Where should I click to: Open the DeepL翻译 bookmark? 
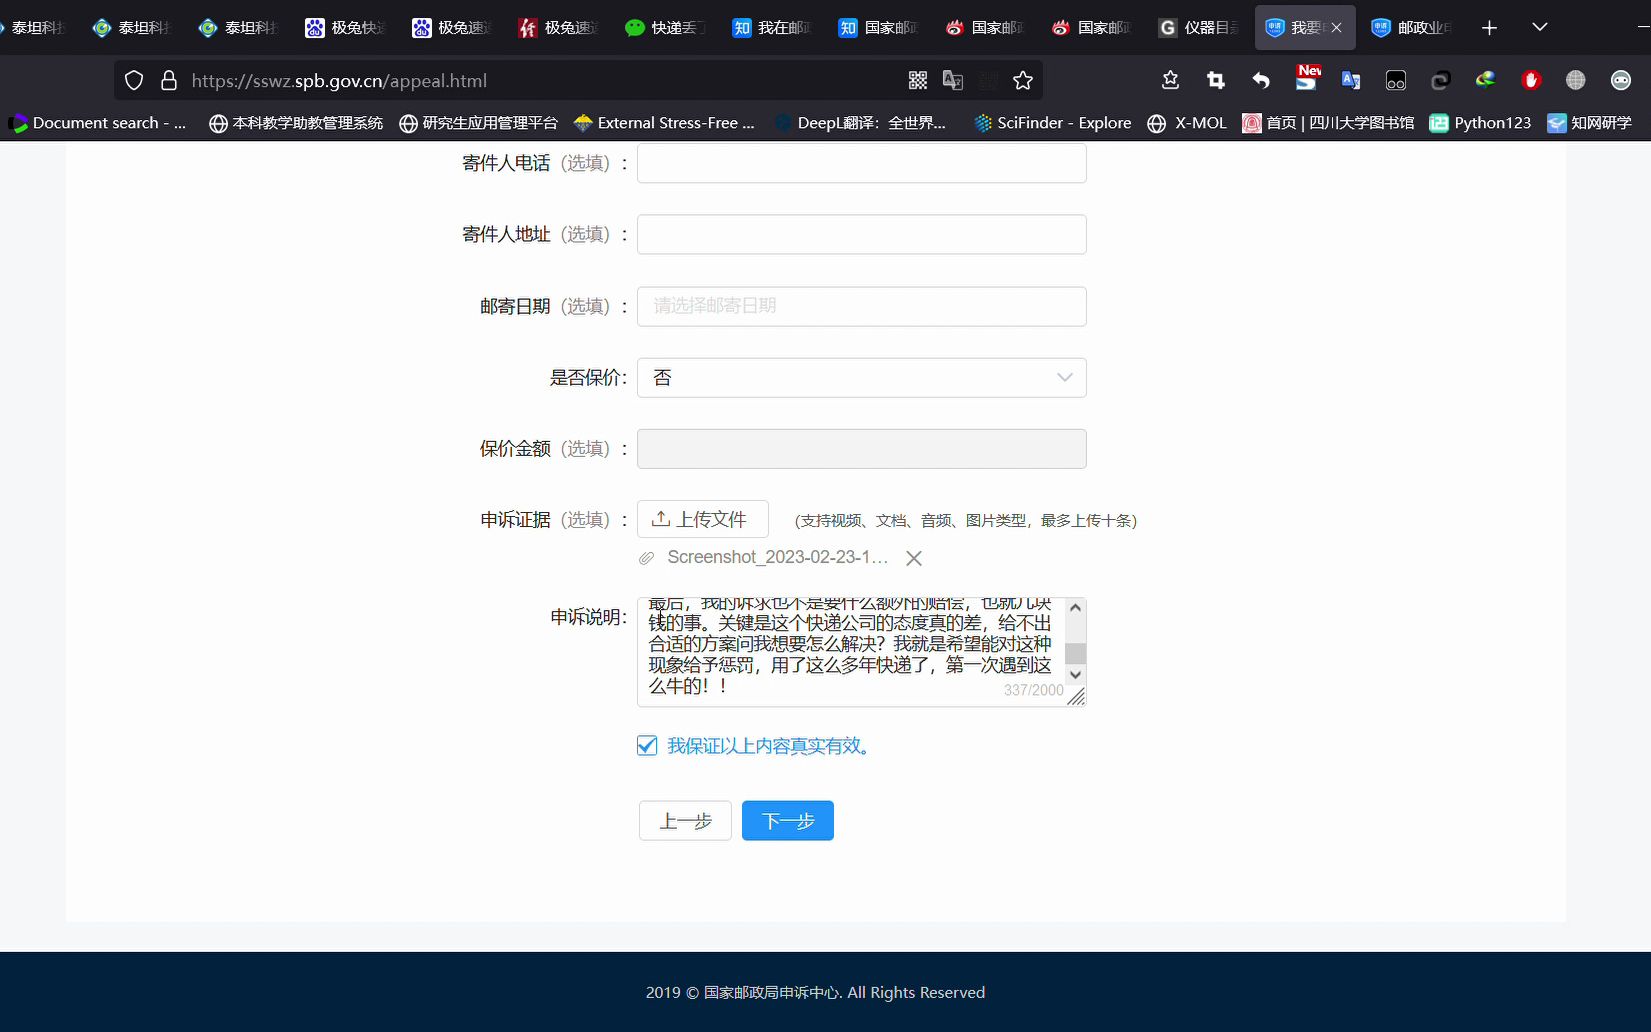(858, 123)
